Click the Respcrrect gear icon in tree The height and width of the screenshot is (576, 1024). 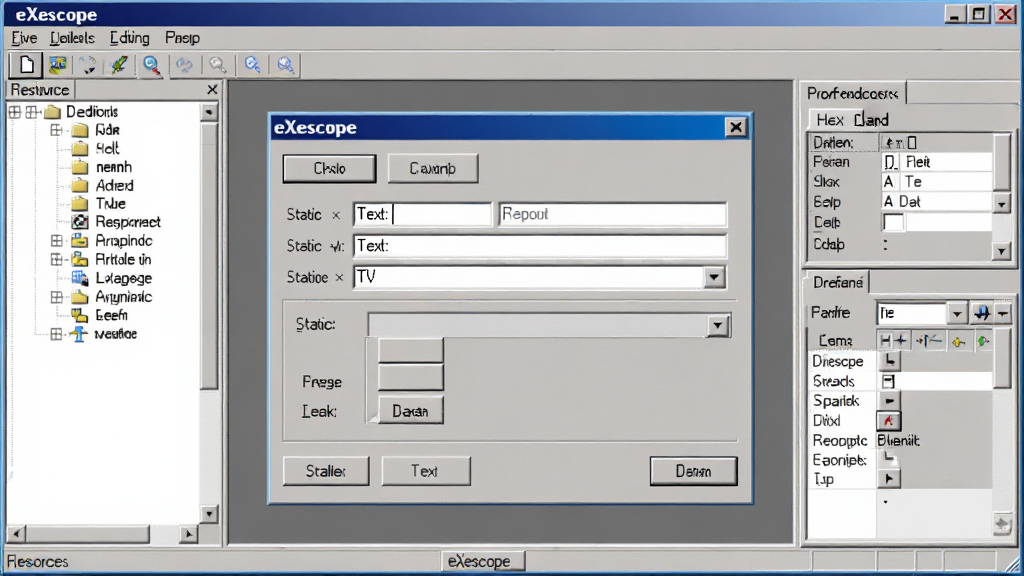point(80,222)
